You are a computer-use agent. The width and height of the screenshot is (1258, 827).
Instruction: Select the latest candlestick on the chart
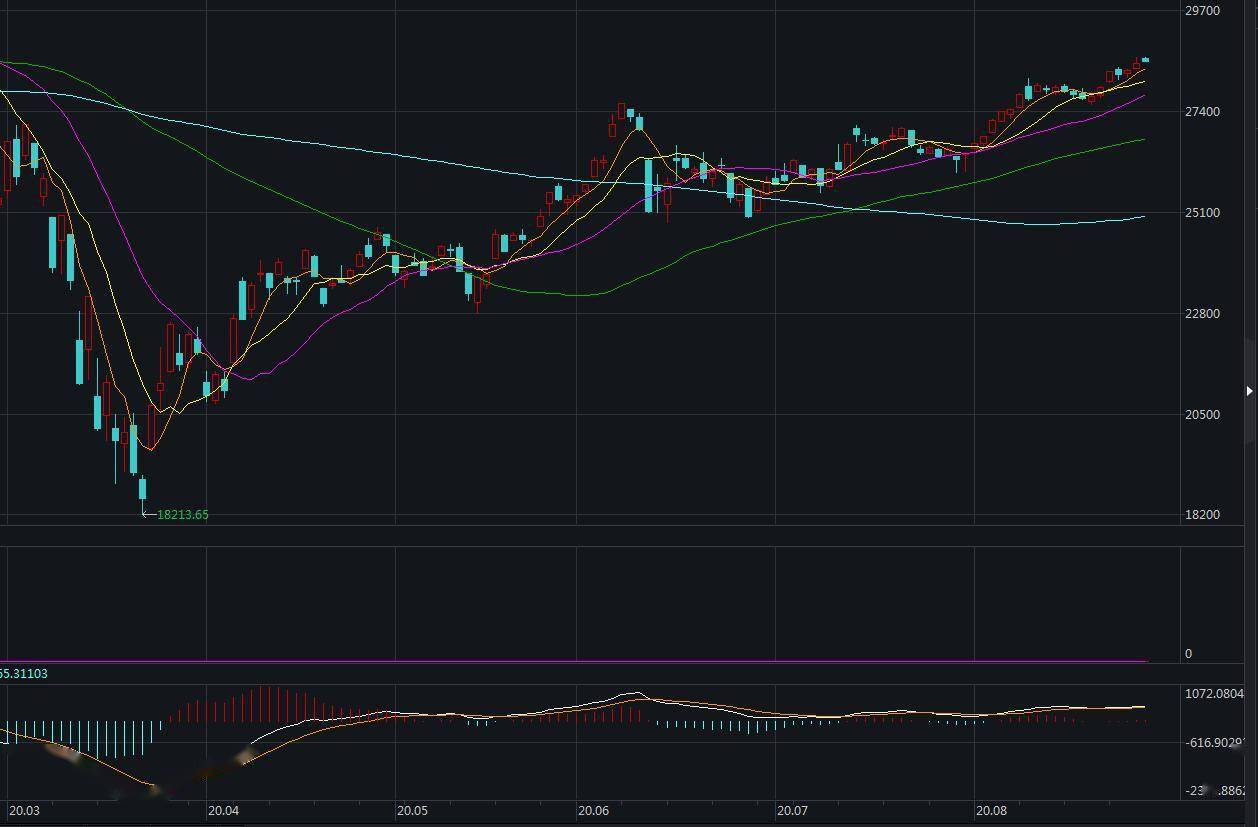point(1145,60)
